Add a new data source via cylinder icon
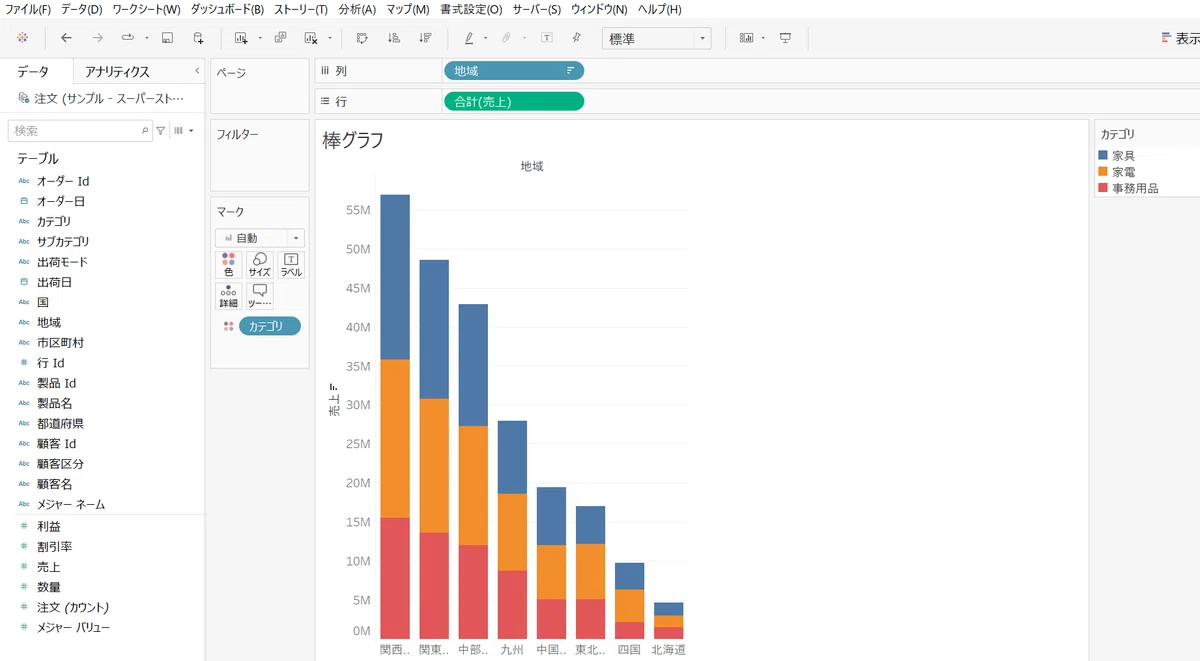Screen dimensions: 1200x661 tap(198, 38)
